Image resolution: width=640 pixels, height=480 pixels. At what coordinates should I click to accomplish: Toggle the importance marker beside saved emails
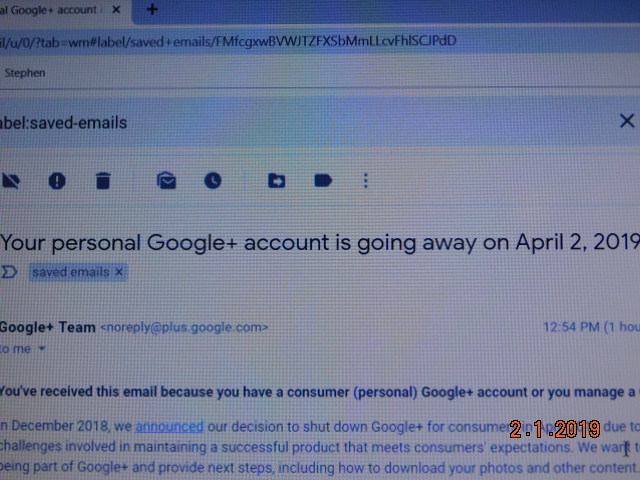9,272
